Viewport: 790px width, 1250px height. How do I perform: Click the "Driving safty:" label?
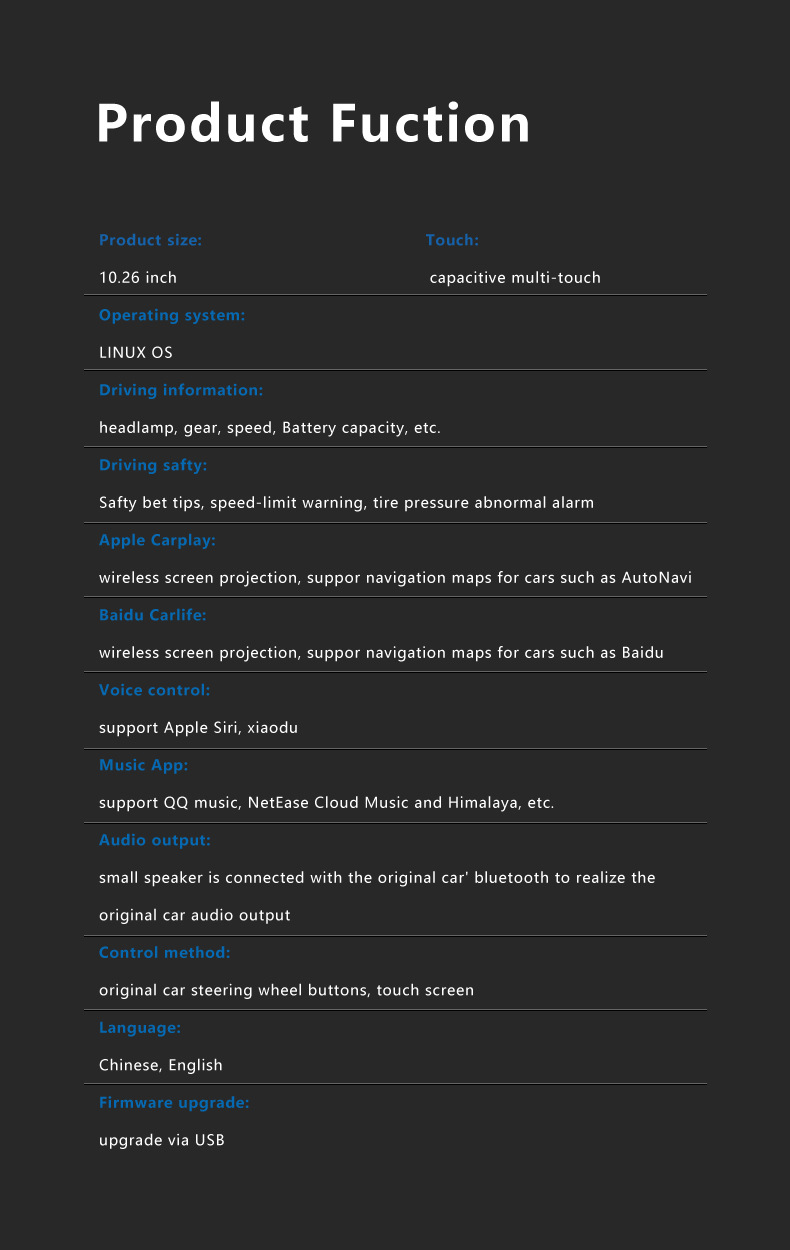[x=153, y=465]
